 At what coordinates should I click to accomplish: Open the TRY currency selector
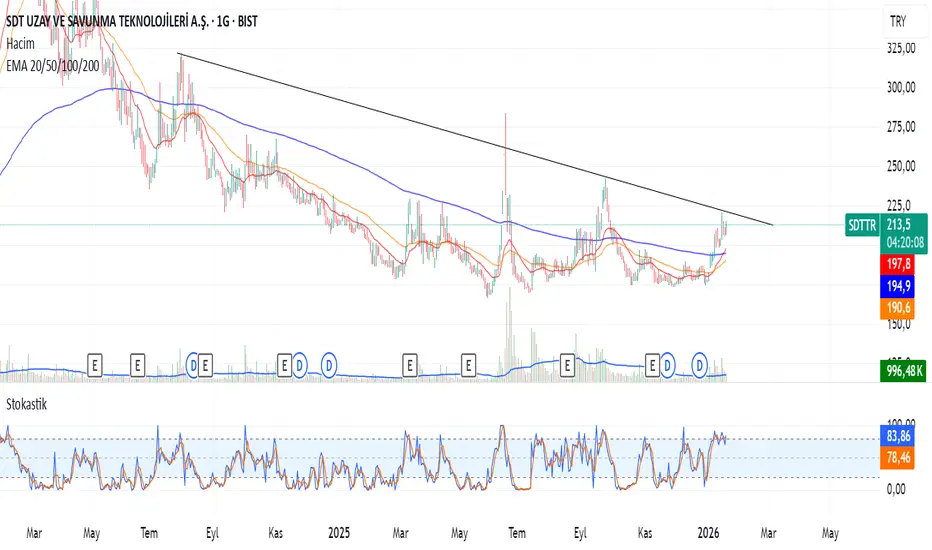tap(898, 21)
